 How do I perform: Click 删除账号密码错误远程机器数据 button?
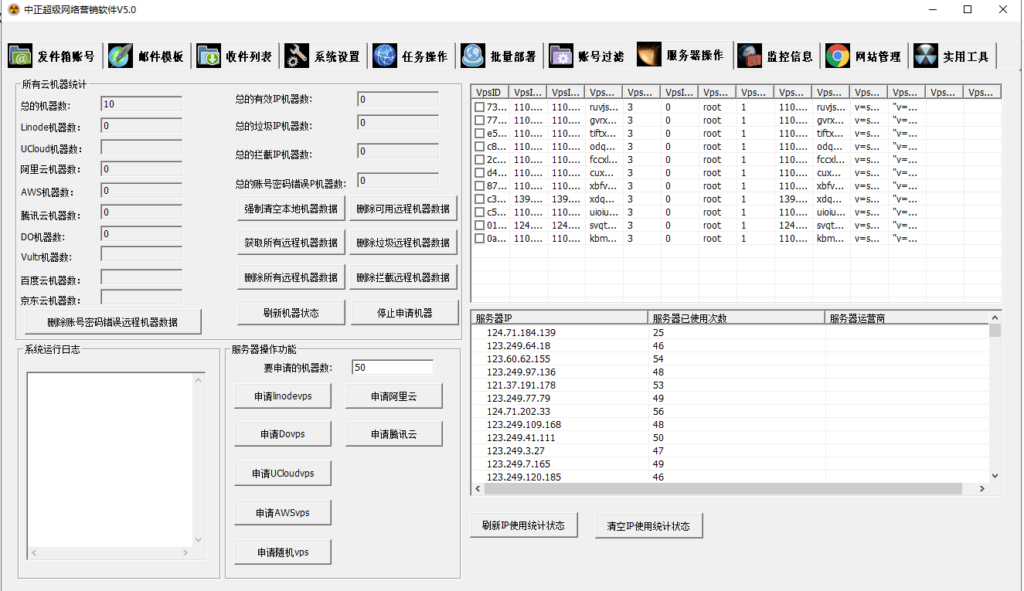pyautogui.click(x=112, y=322)
